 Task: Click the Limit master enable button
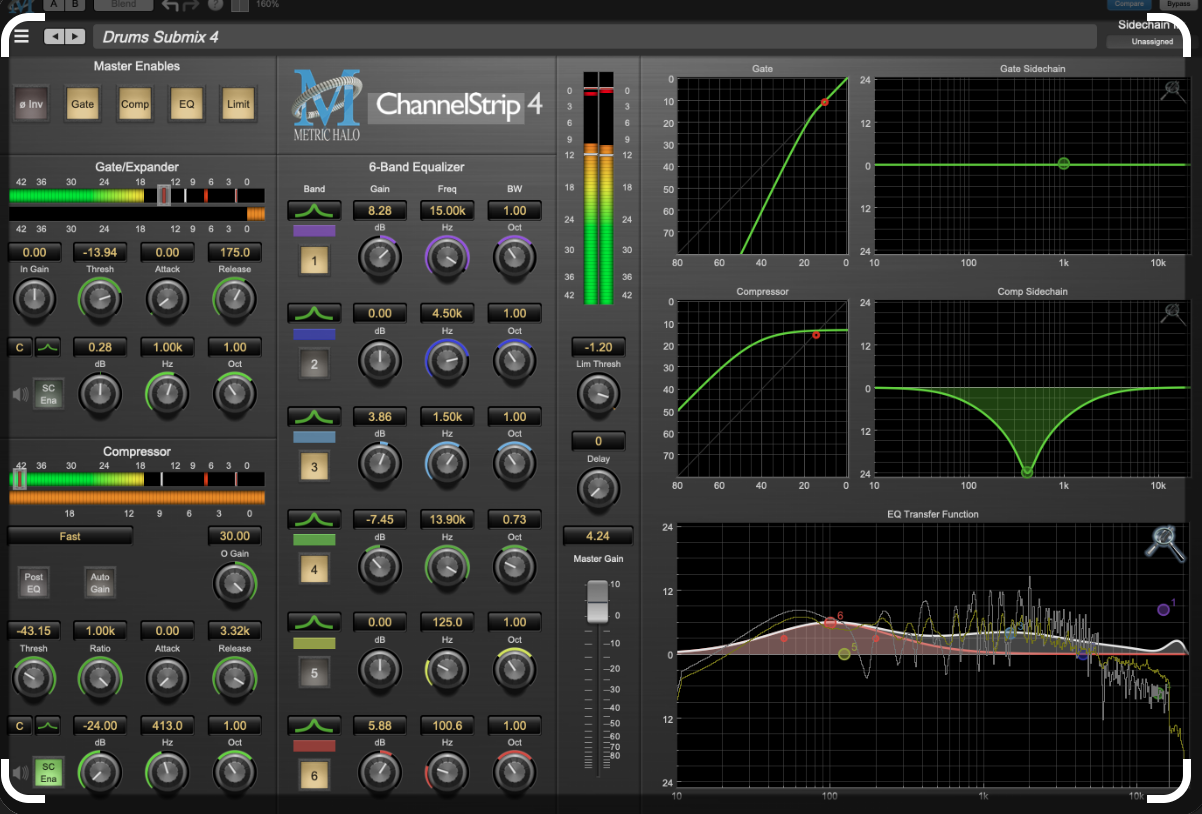(x=238, y=104)
